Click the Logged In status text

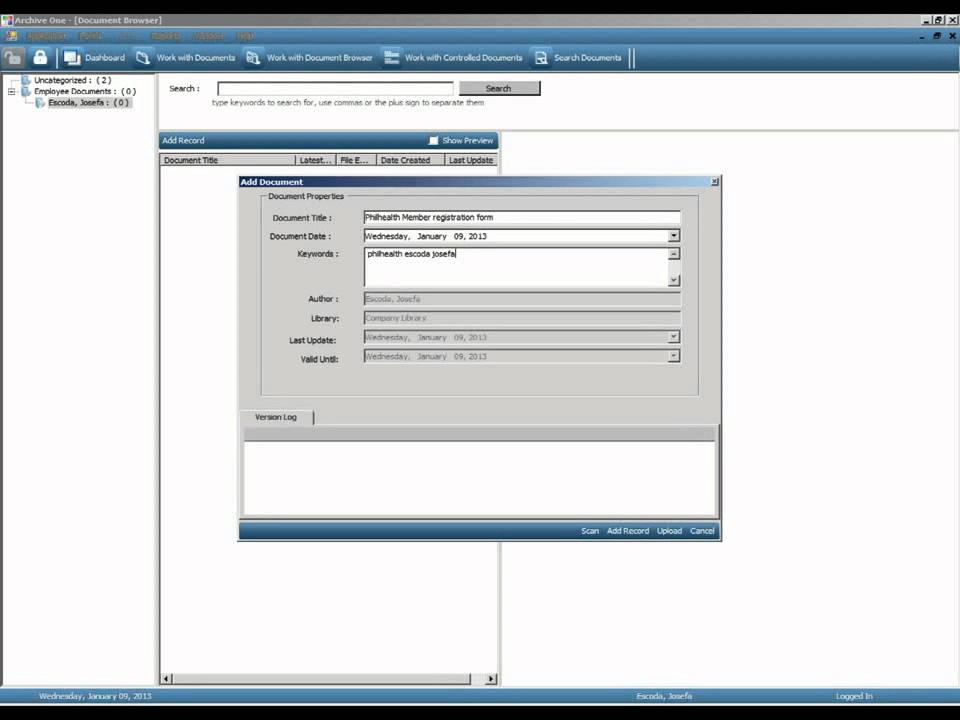pyautogui.click(x=854, y=696)
